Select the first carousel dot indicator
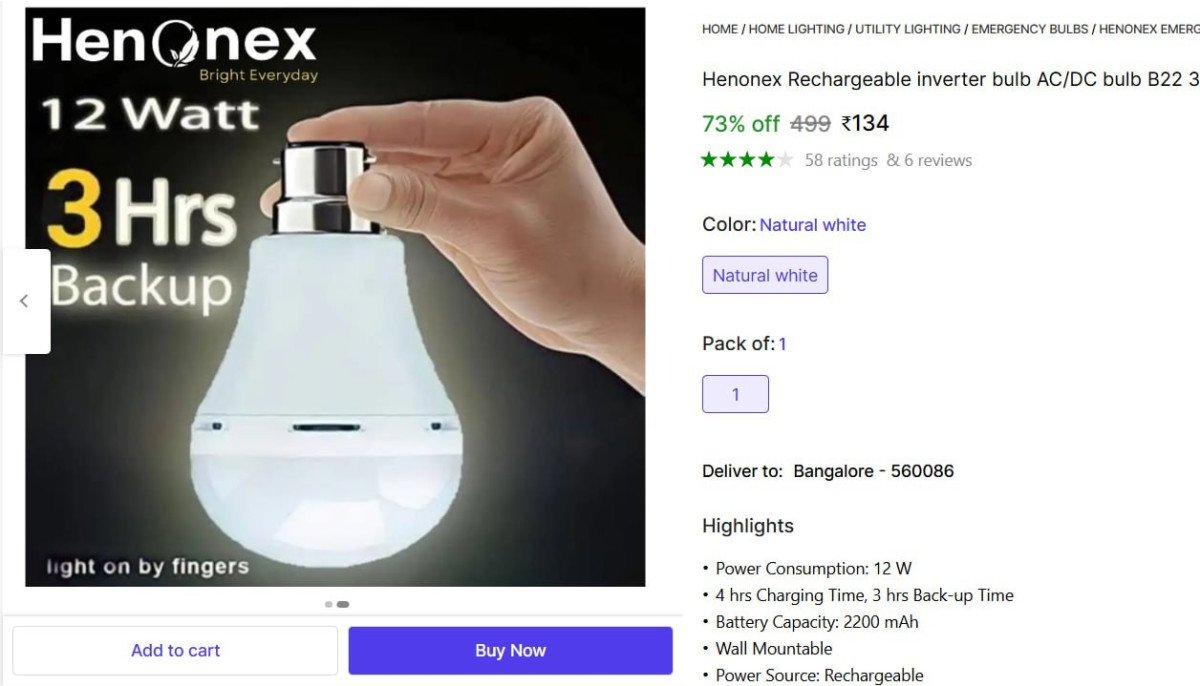 point(328,603)
